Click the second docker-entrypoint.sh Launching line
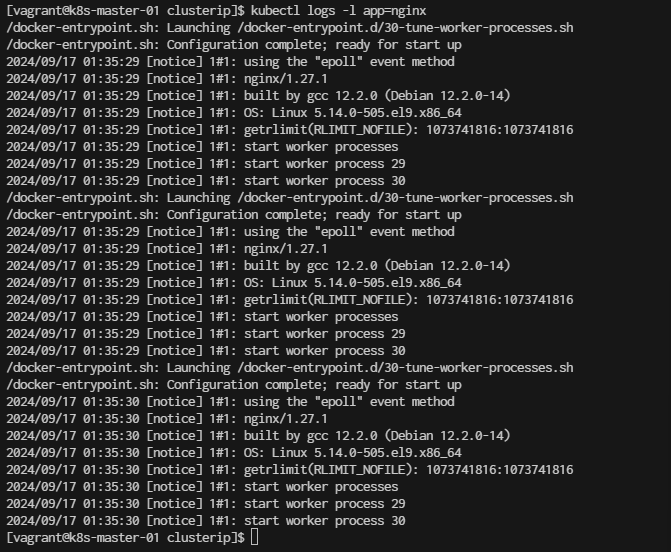 [290, 198]
